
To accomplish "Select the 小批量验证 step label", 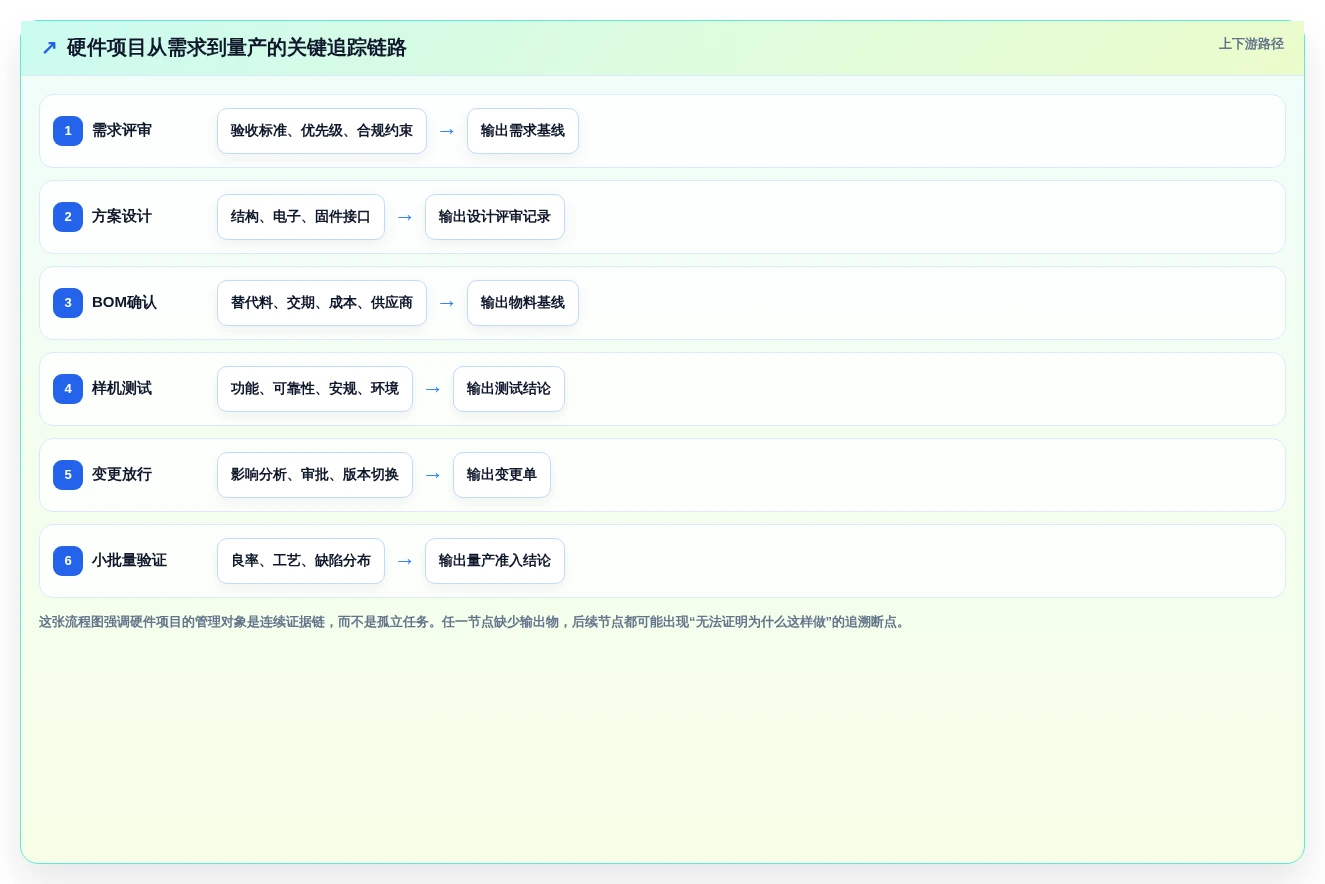I will pyautogui.click(x=129, y=561).
